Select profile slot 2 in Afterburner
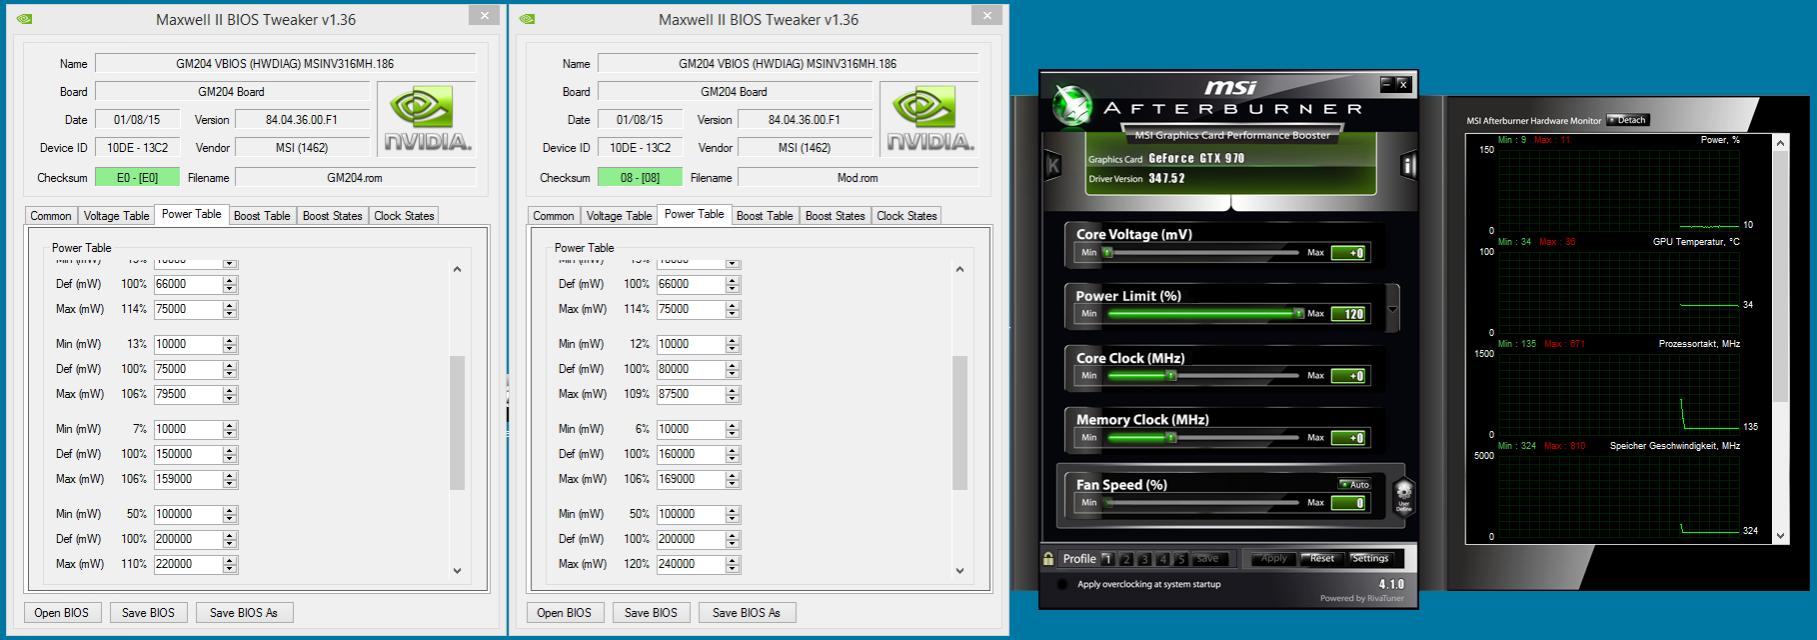The width and height of the screenshot is (1817, 640). pyautogui.click(x=1126, y=559)
